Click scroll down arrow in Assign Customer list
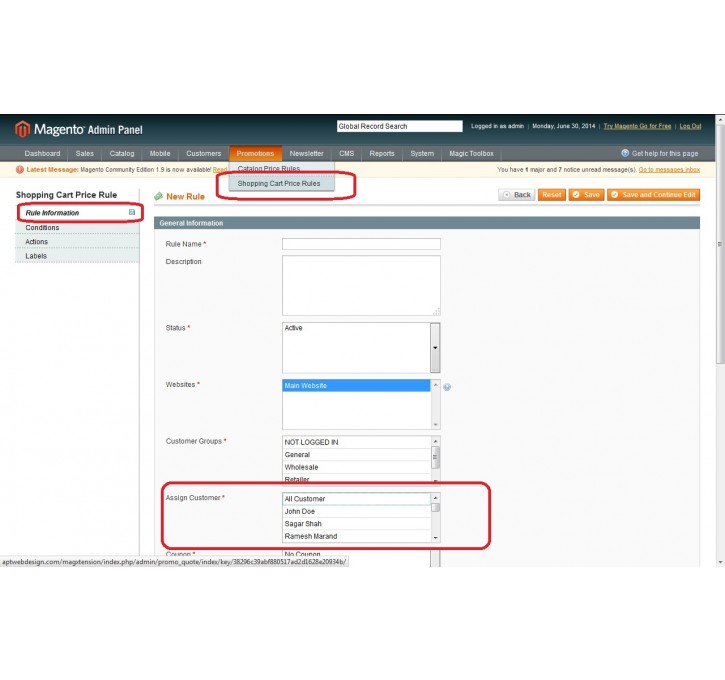 tap(435, 538)
